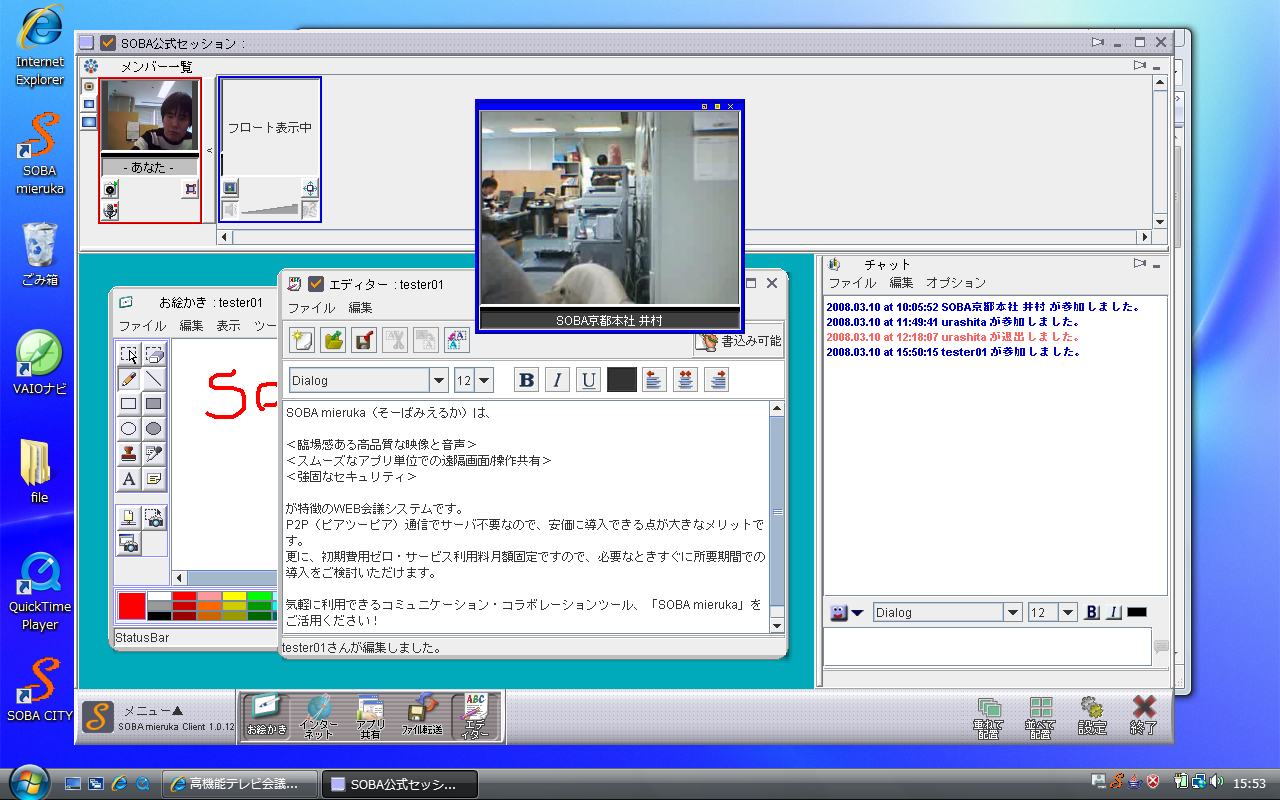Image resolution: width=1280 pixels, height=800 pixels.
Task: Collapse member panel with '<' arrow
Action: pos(210,151)
